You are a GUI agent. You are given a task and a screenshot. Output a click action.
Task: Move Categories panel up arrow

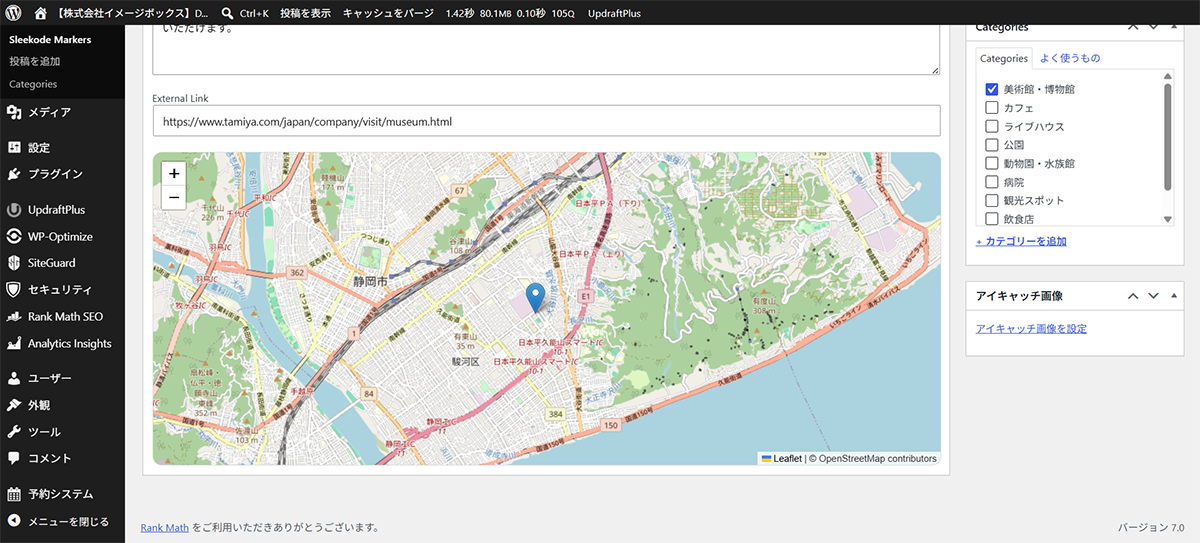[1133, 26]
